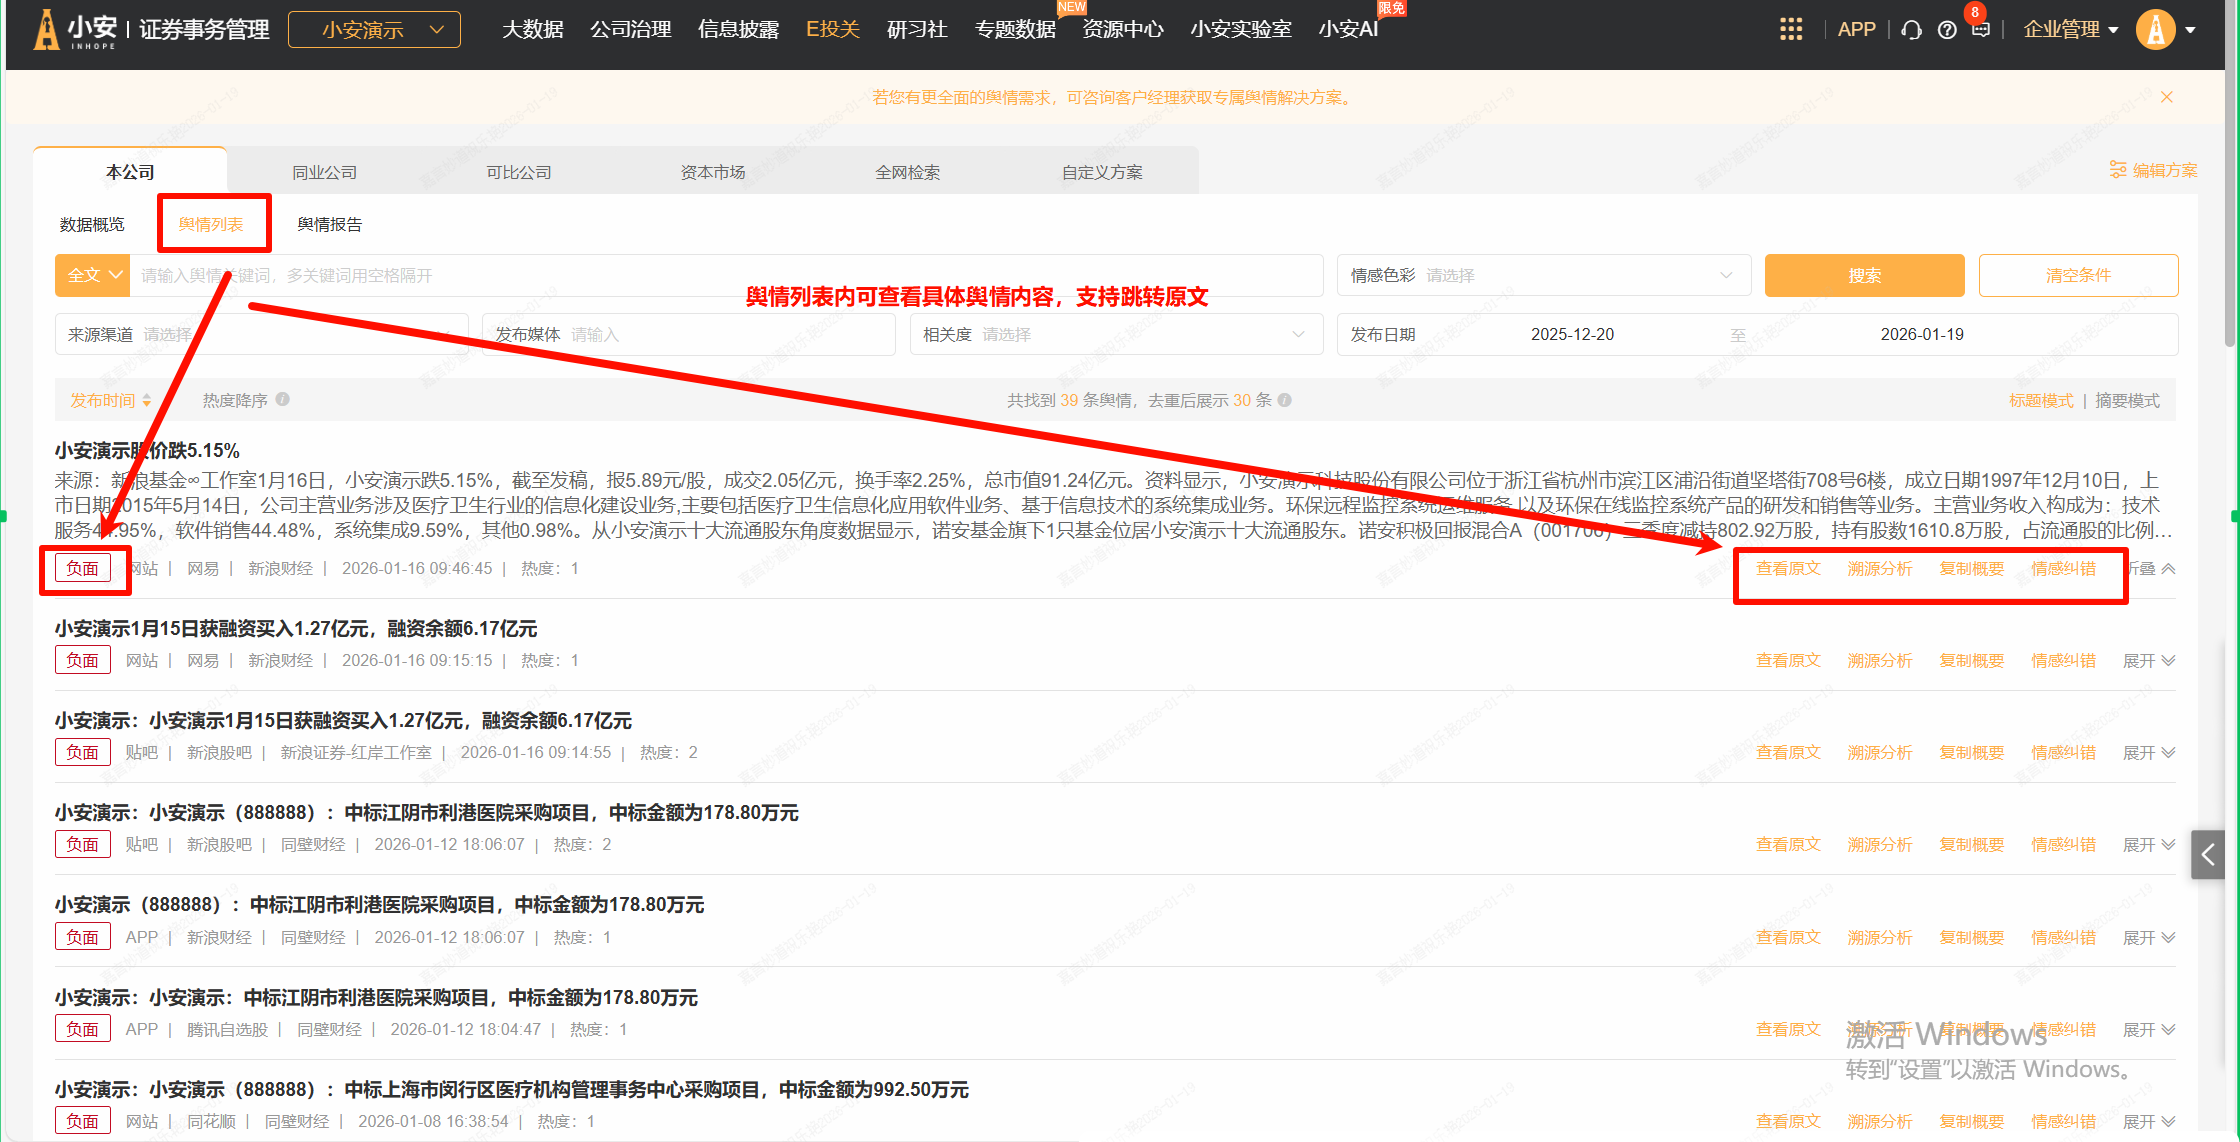The image size is (2240, 1142).
Task: Switch to 摘要模式 view
Action: tap(2127, 400)
